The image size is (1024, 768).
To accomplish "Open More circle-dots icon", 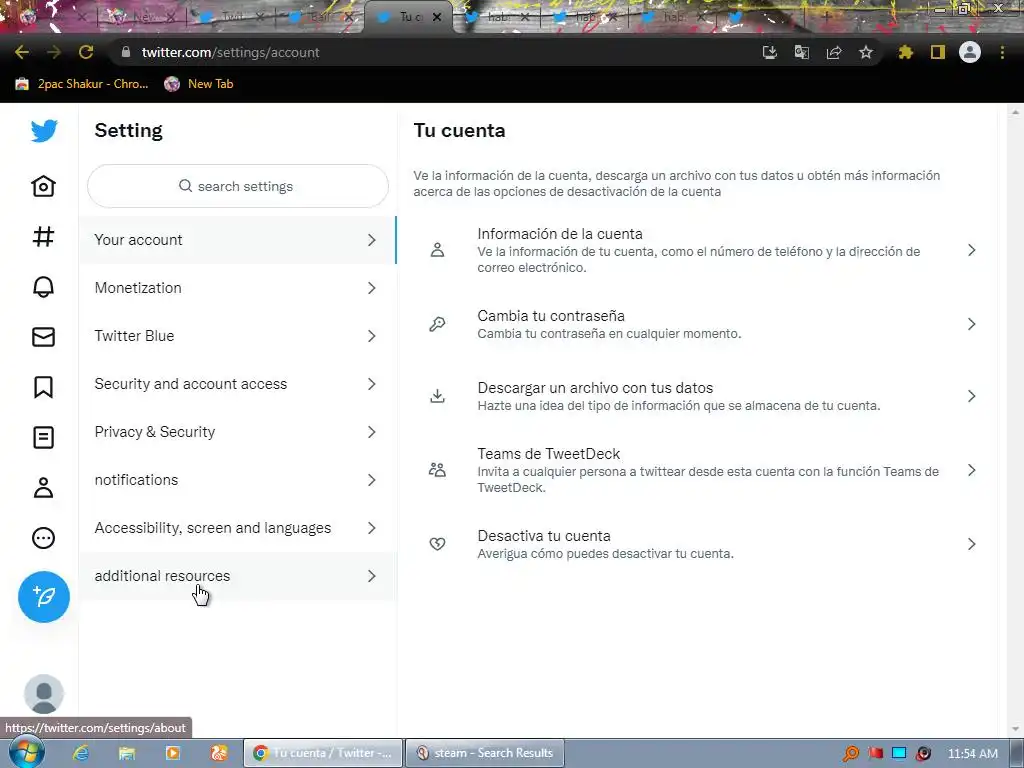I will coord(44,538).
